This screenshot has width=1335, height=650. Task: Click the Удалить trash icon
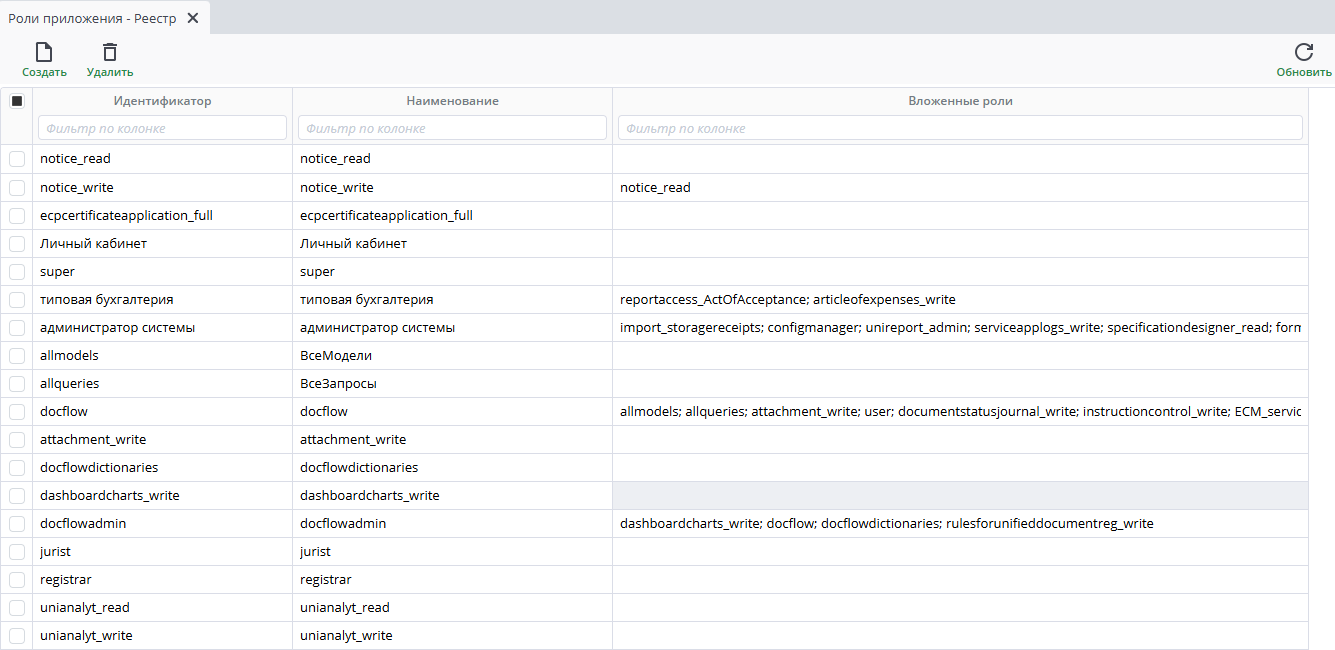tap(110, 53)
